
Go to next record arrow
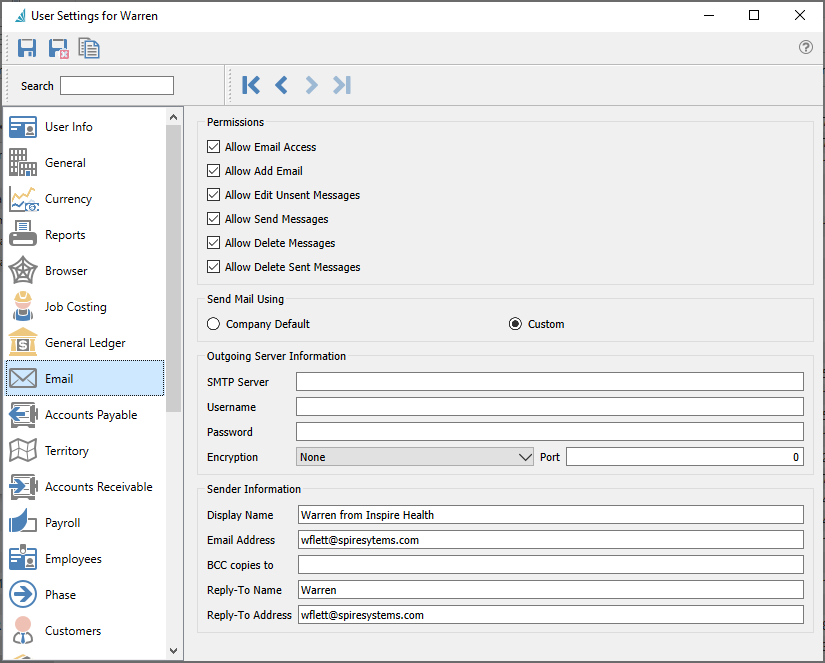pyautogui.click(x=311, y=85)
